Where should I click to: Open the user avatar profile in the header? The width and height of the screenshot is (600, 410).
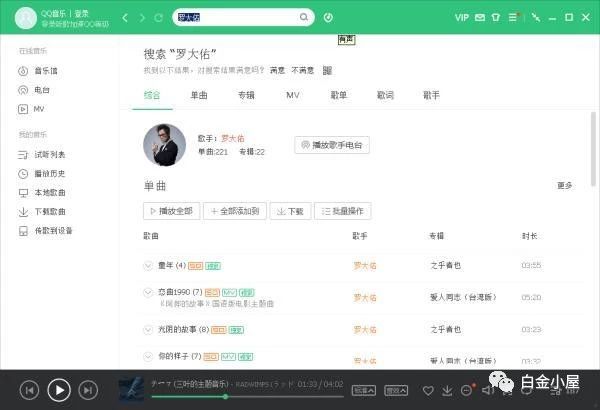pyautogui.click(x=26, y=18)
